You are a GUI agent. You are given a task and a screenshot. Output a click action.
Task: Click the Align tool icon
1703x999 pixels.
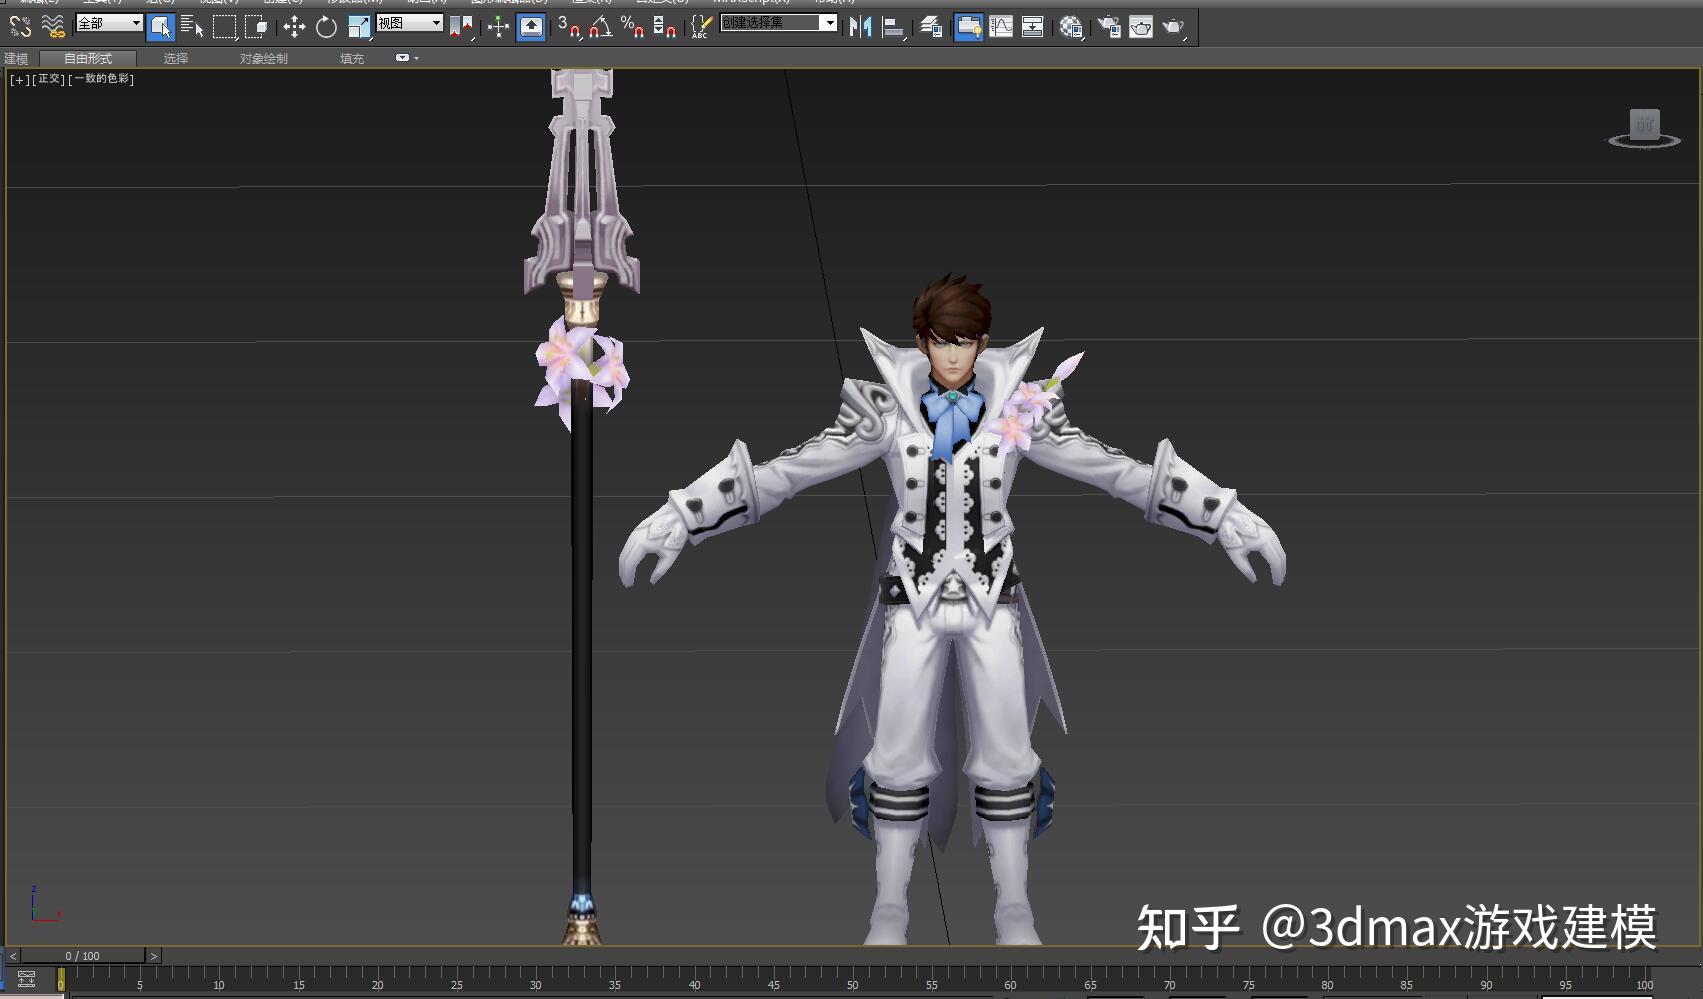894,27
